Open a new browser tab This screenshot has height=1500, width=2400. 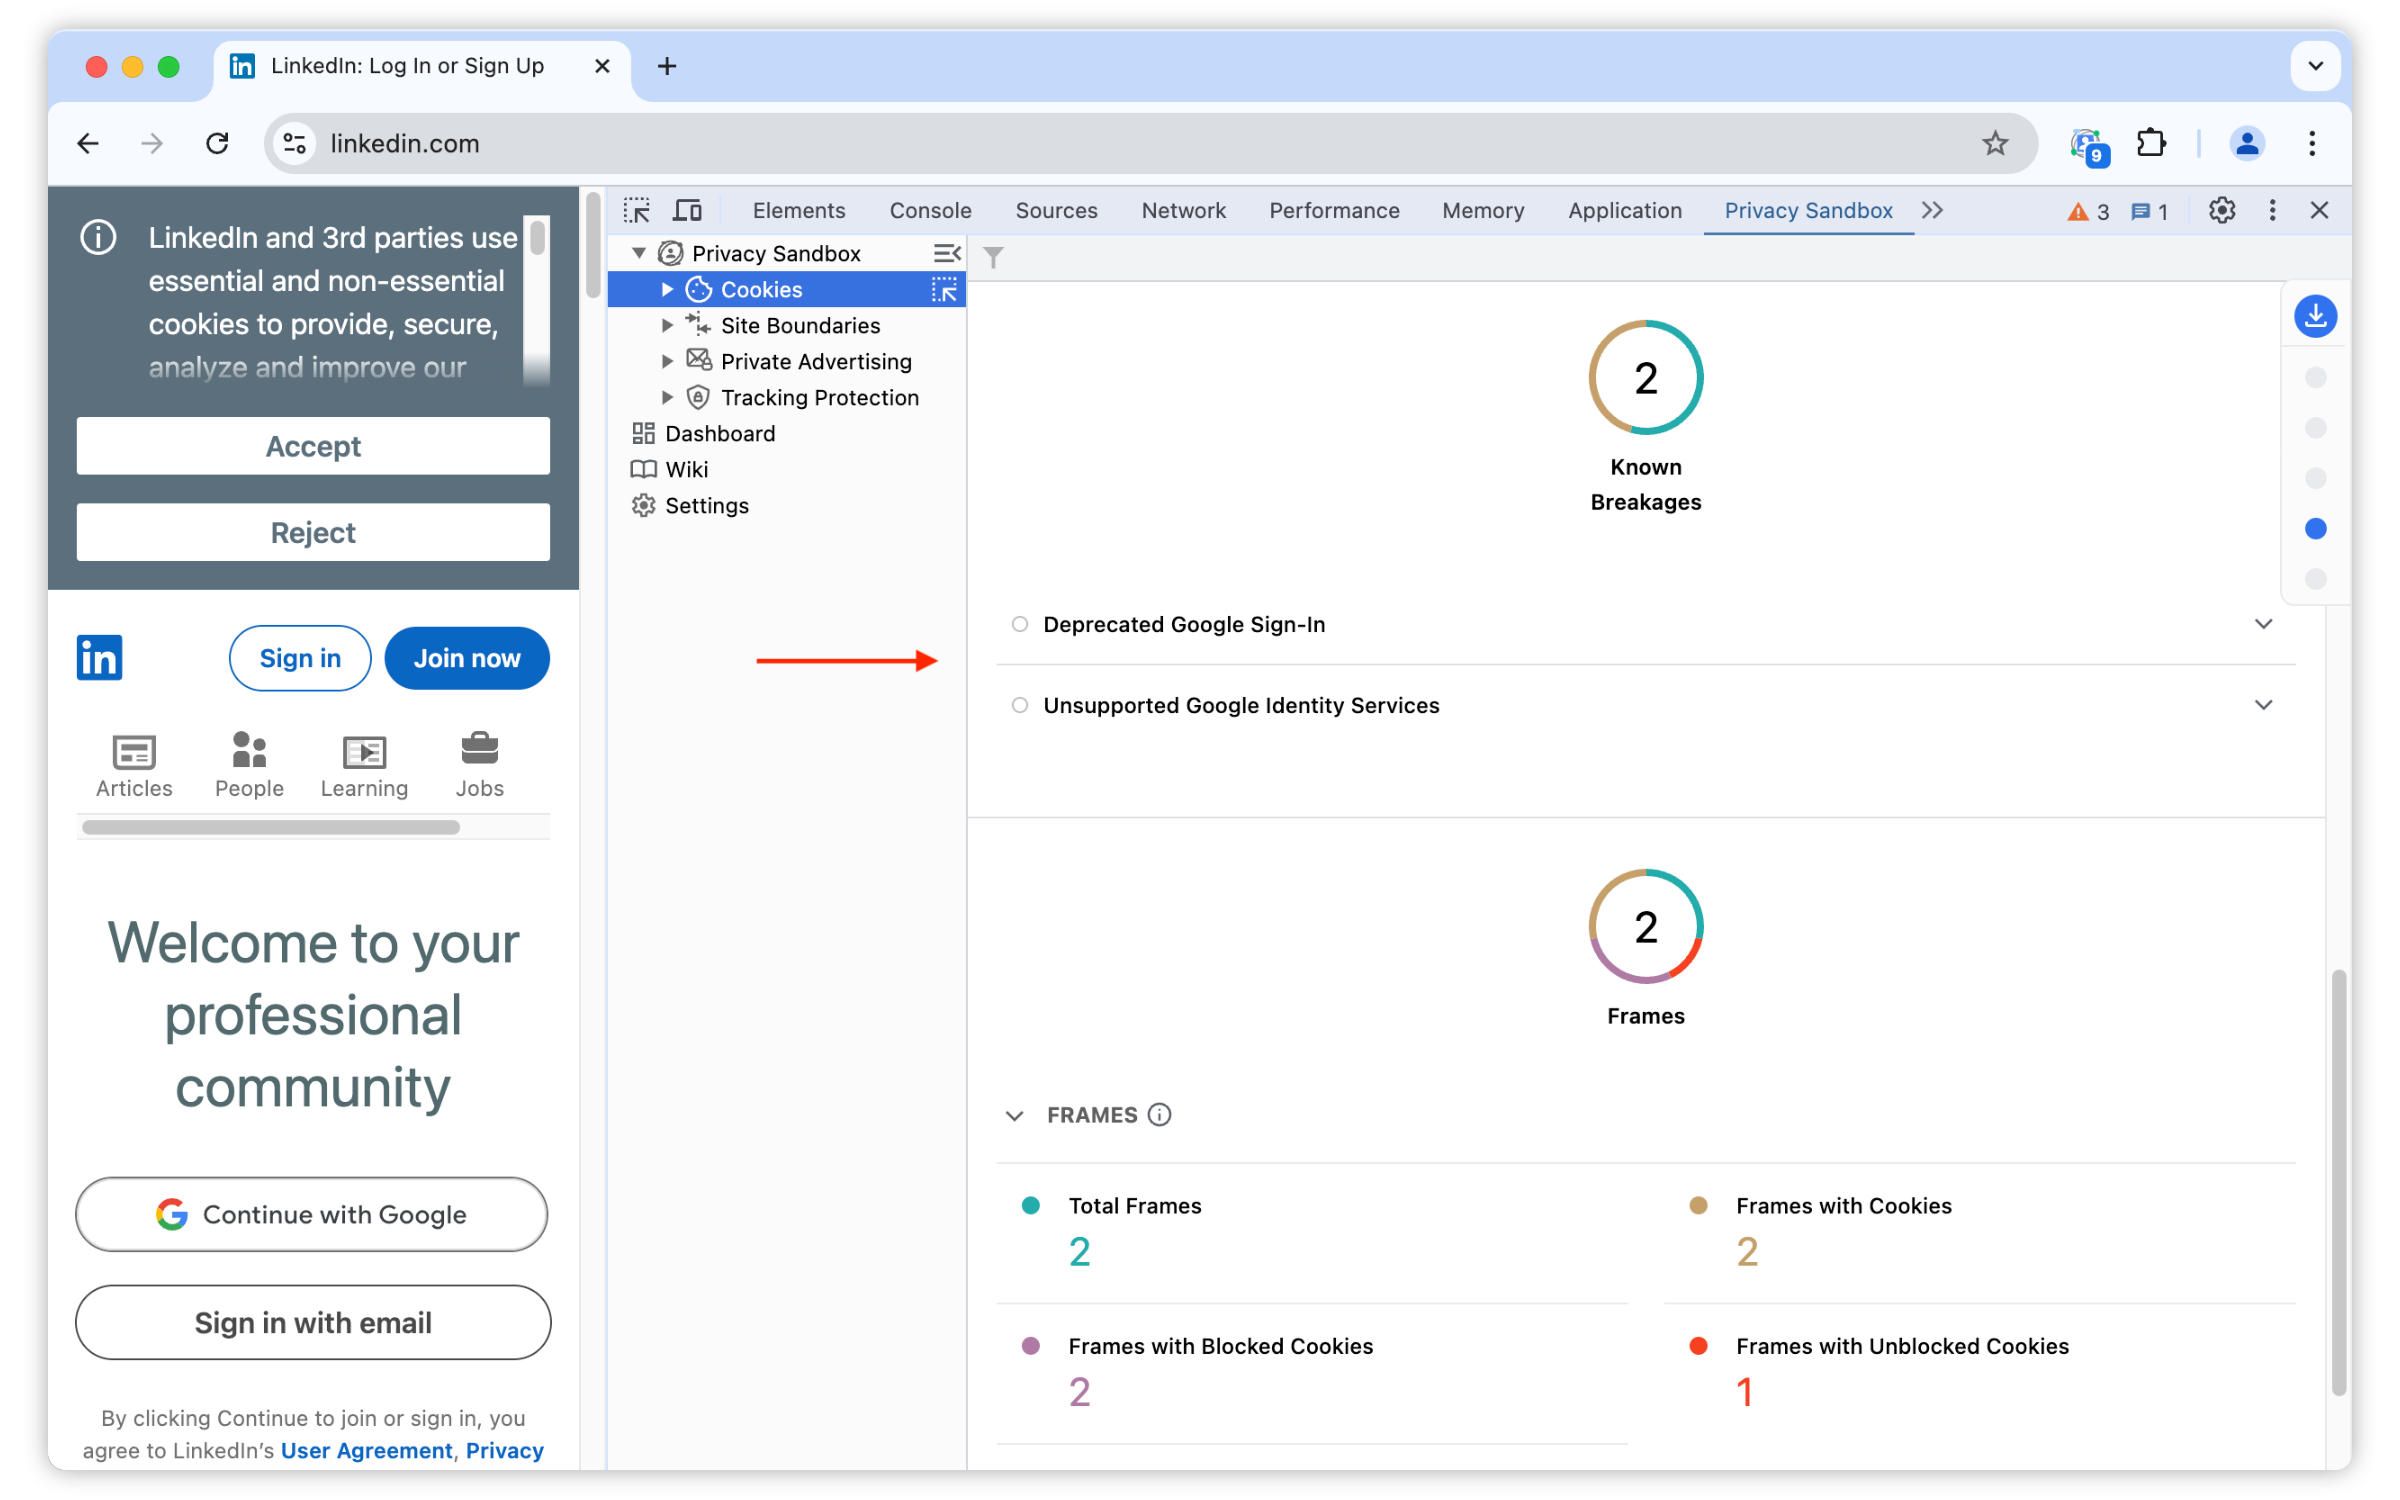[667, 66]
